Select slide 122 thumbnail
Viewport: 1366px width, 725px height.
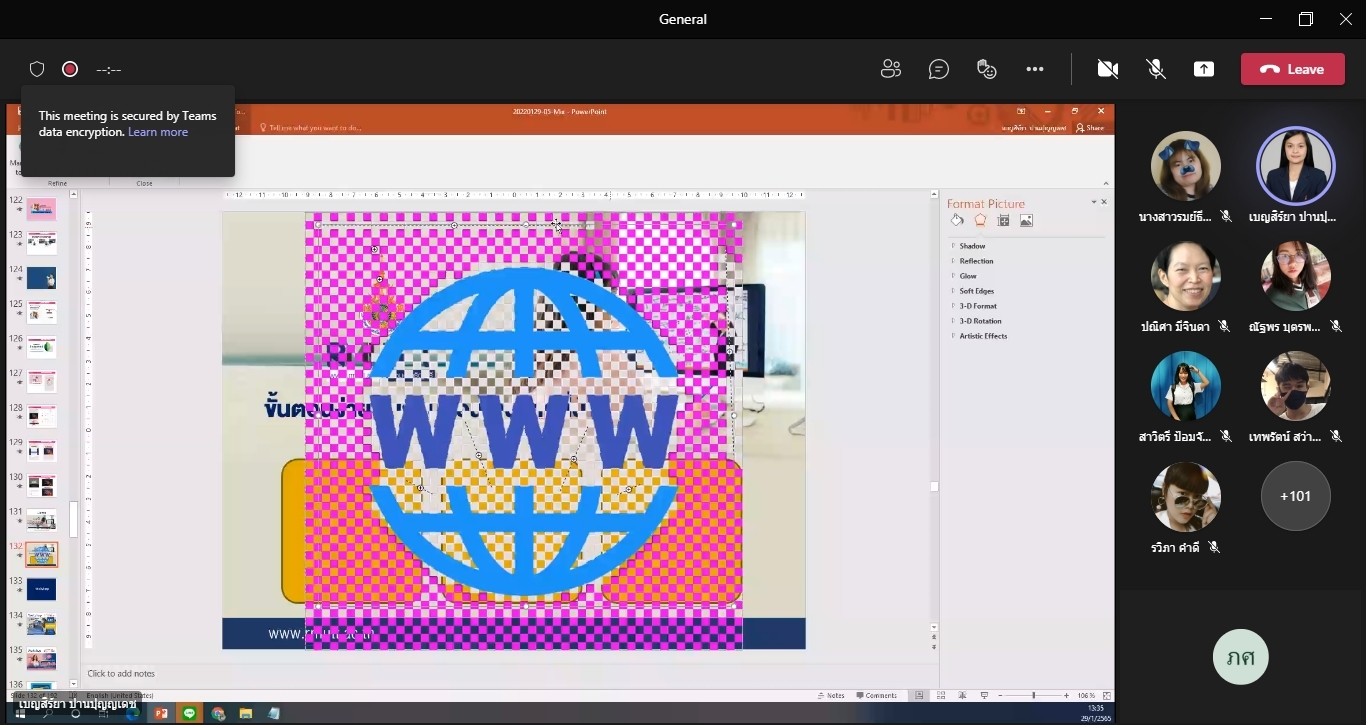pos(42,209)
